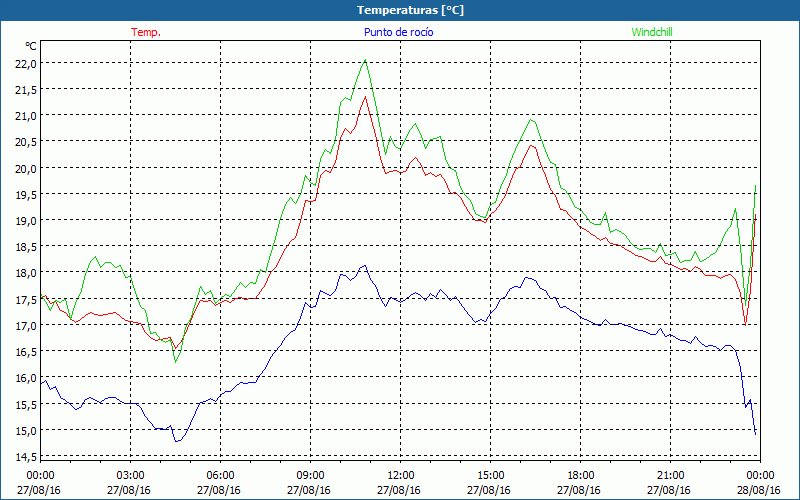Click the 12:00 time axis label
This screenshot has width=800, height=500.
tap(401, 476)
